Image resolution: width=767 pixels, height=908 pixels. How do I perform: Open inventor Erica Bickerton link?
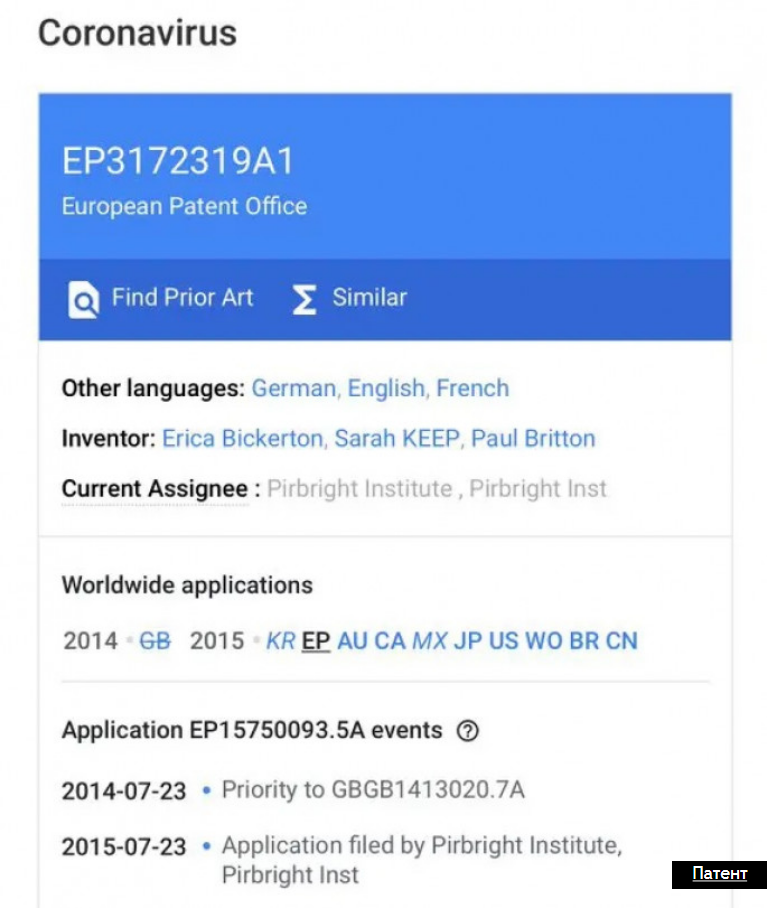point(243,439)
